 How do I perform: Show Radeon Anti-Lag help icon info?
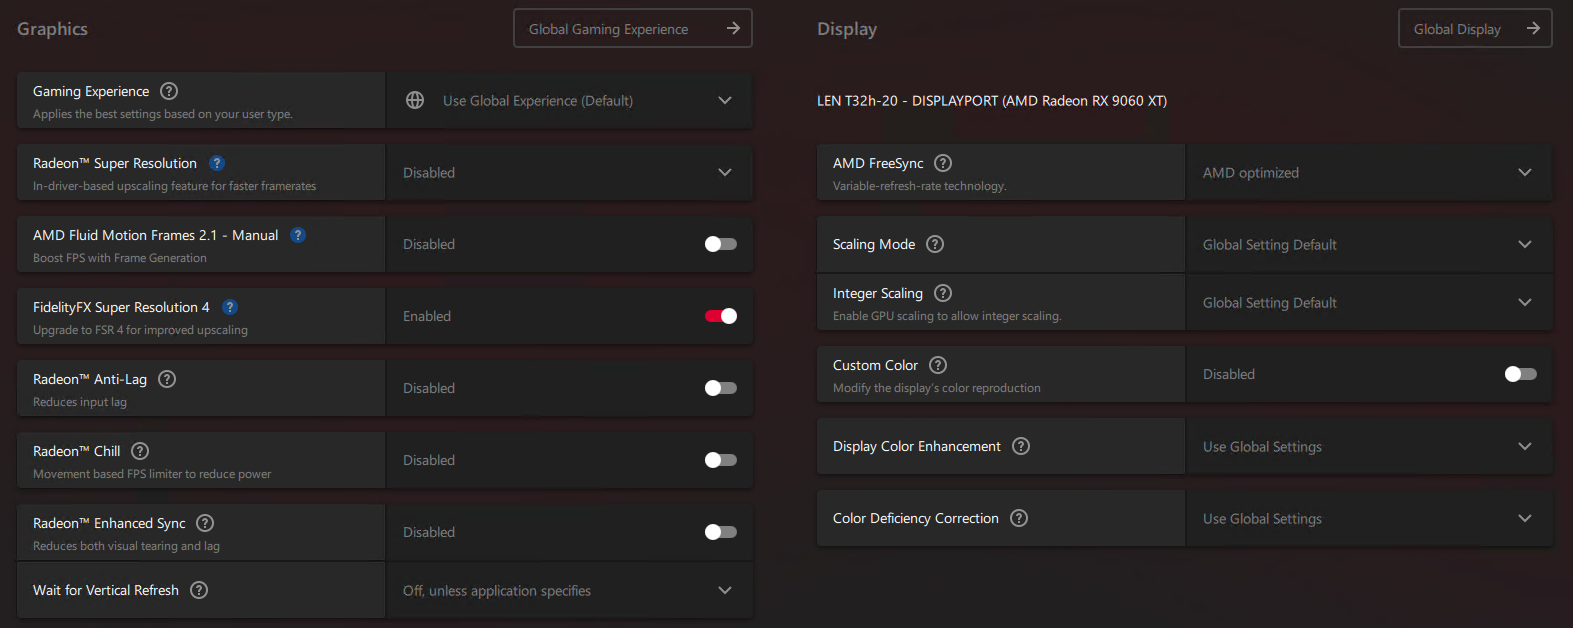point(167,379)
